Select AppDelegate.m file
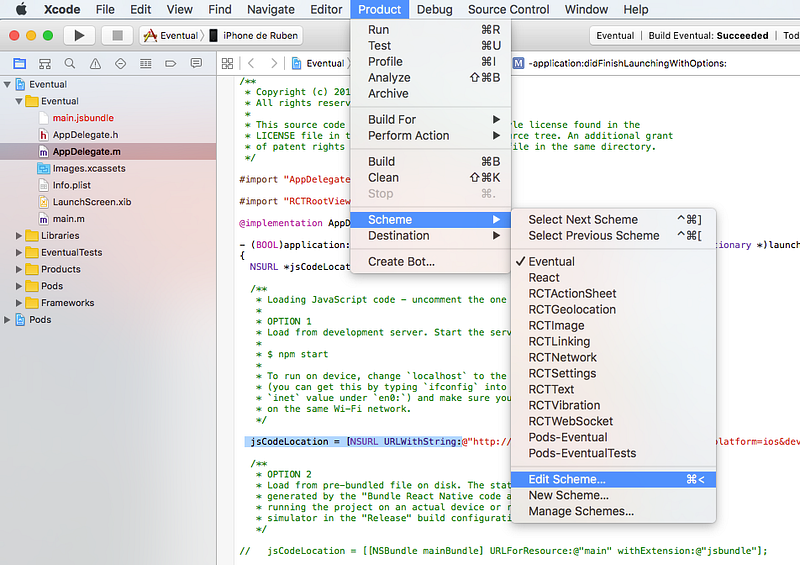Image resolution: width=800 pixels, height=565 pixels. (108, 152)
